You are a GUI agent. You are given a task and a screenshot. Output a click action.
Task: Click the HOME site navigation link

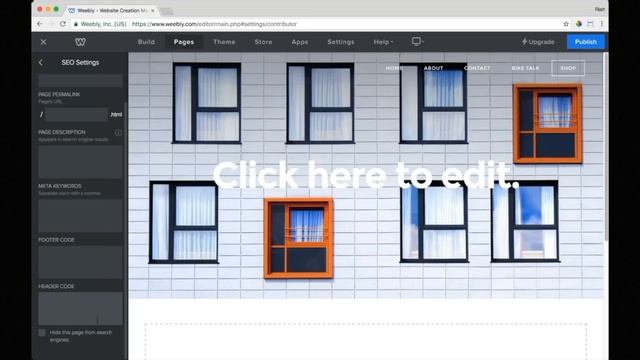393,68
